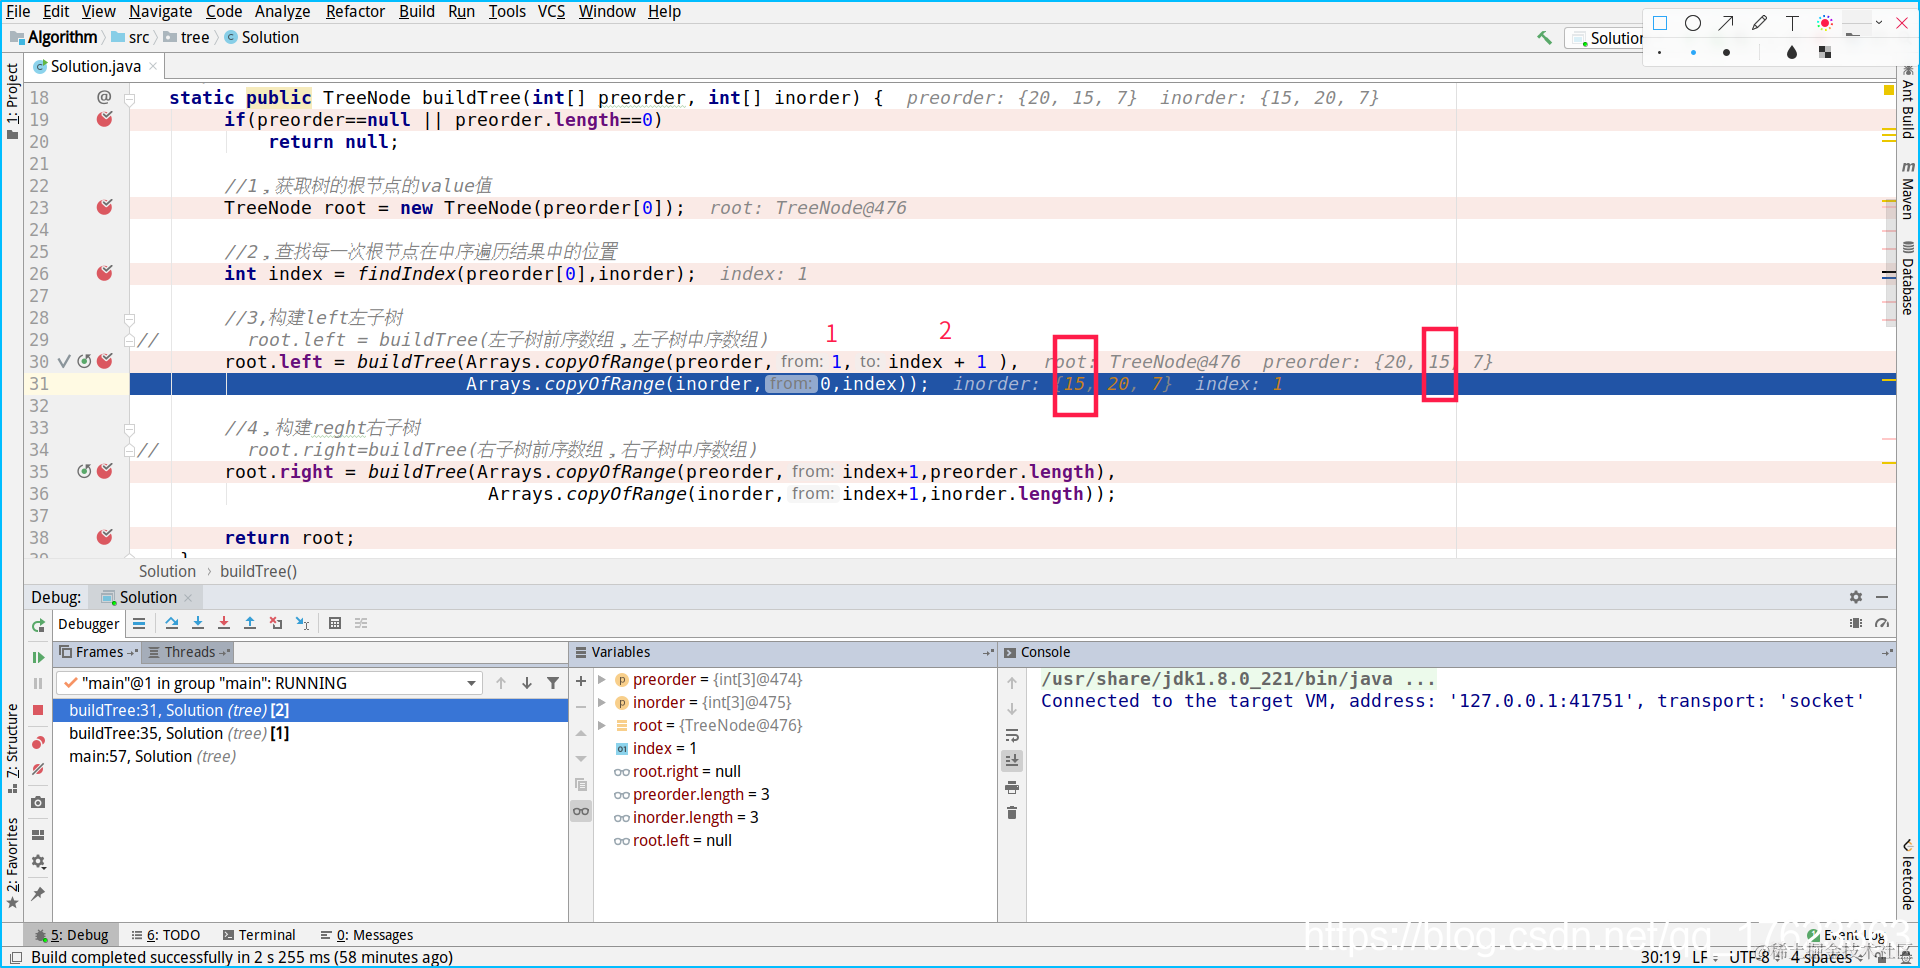Click the camera thread dump icon

[x=38, y=802]
